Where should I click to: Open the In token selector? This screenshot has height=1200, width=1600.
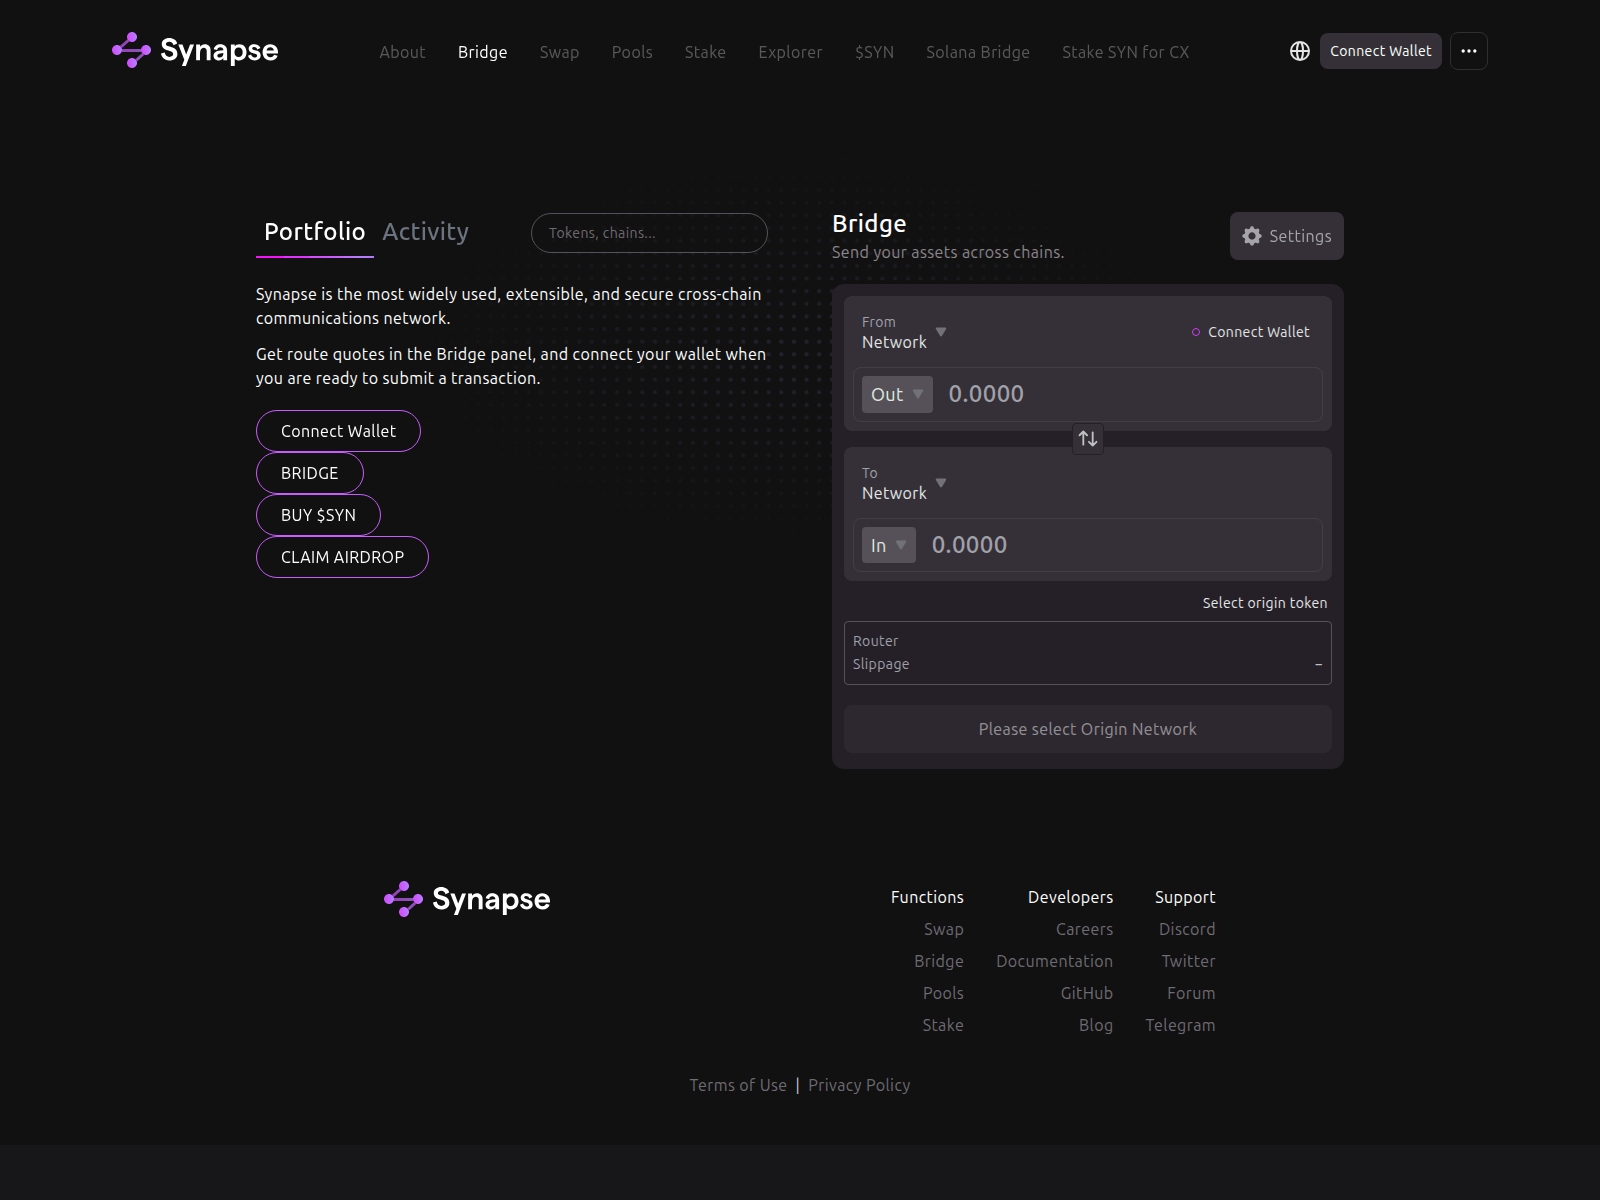click(x=888, y=545)
